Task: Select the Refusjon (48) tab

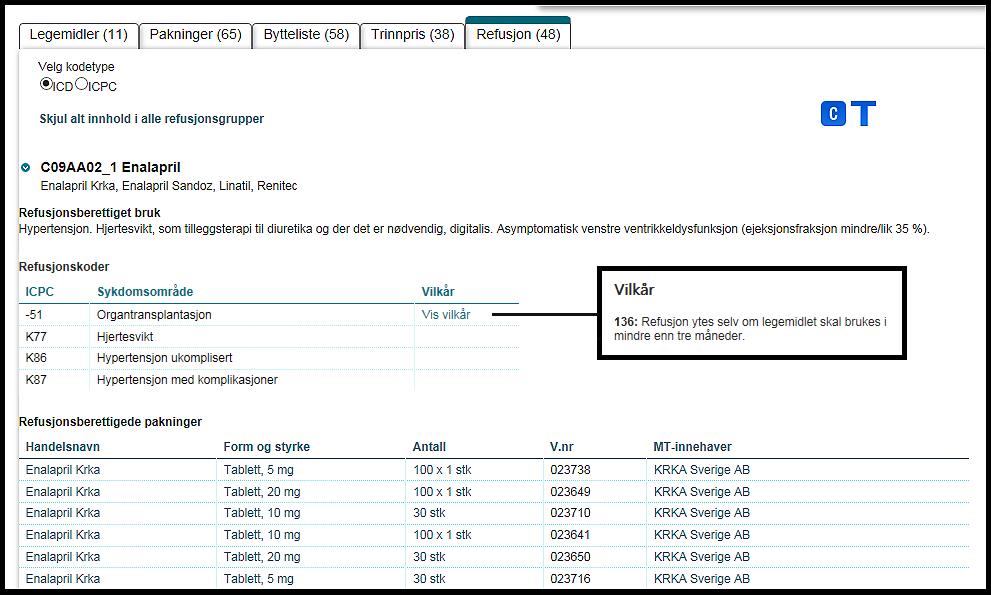Action: tap(517, 35)
